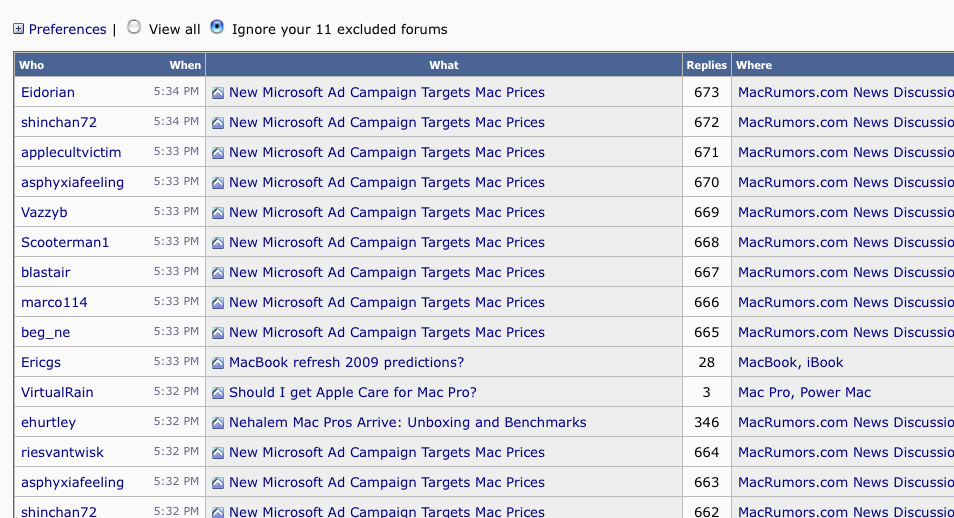Click post icon in the blastair row
This screenshot has width=954, height=518.
tap(218, 273)
